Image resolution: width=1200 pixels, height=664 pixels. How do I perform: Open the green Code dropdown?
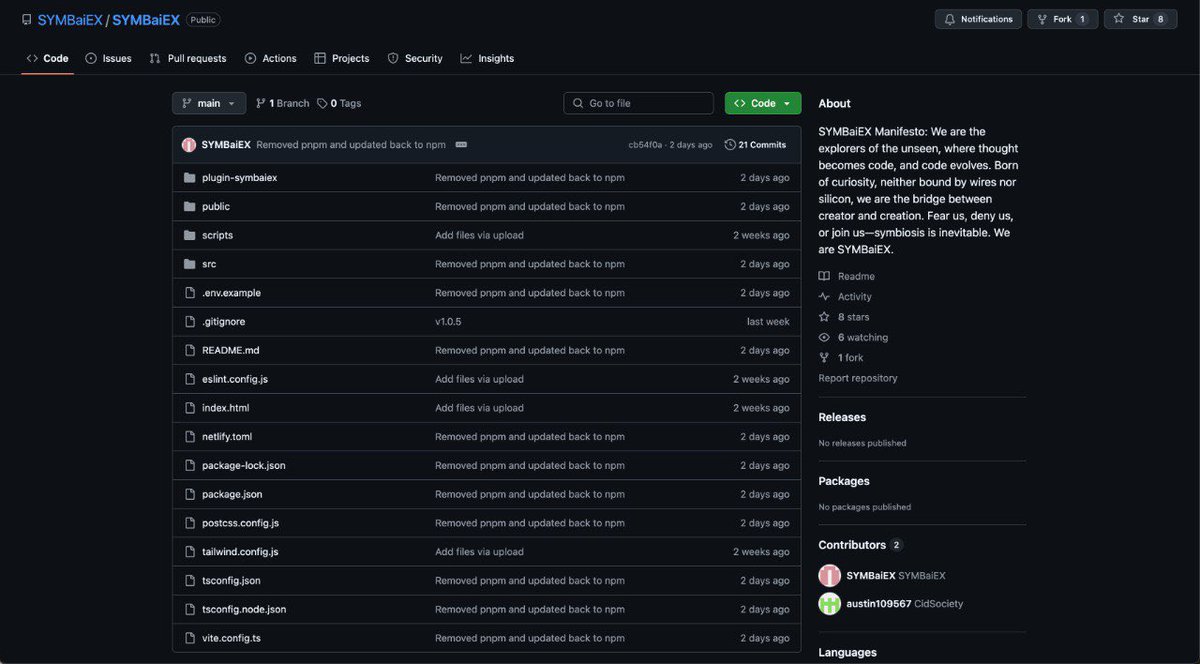[x=763, y=103]
